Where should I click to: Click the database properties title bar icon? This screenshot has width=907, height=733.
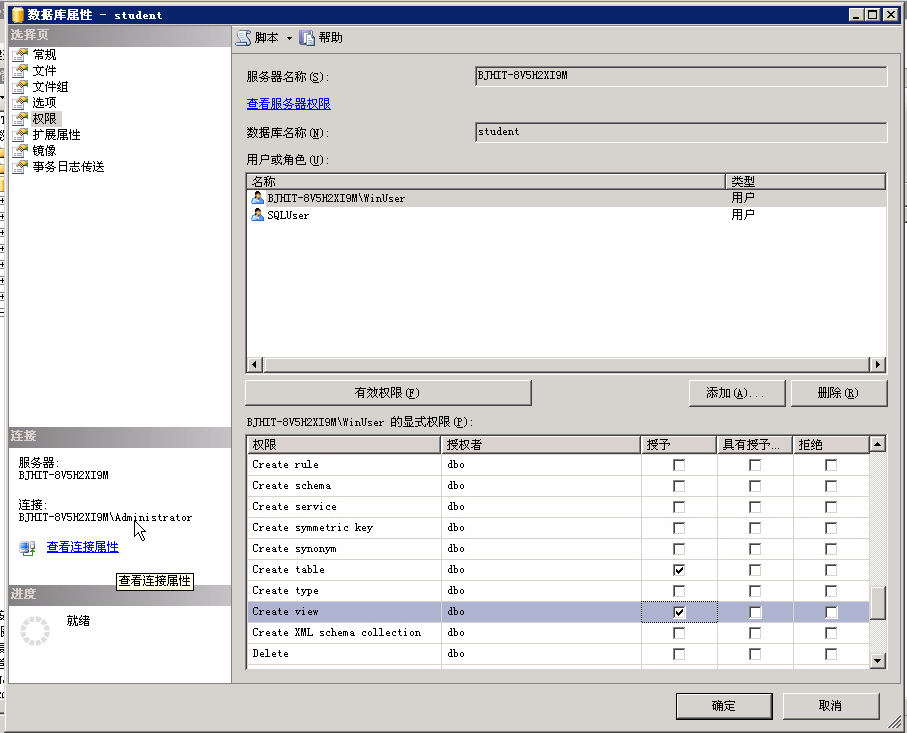click(17, 15)
